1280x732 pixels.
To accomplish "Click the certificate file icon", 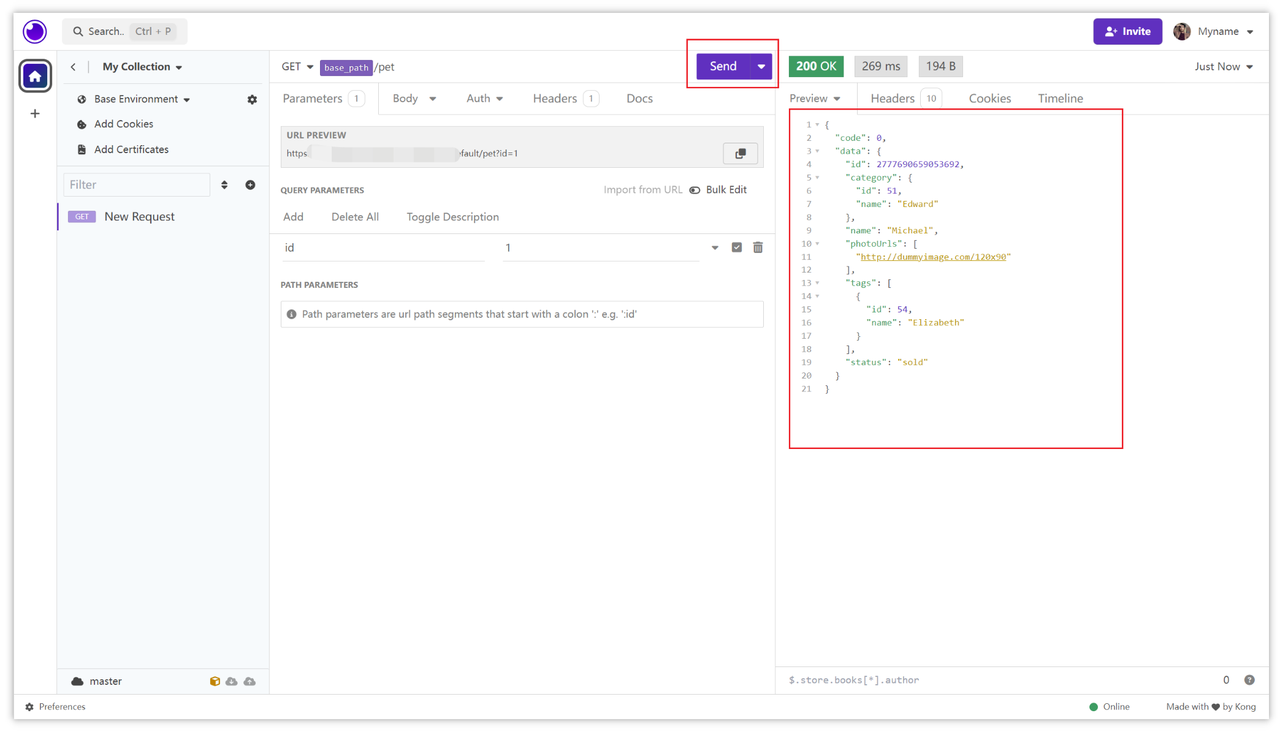I will [82, 149].
